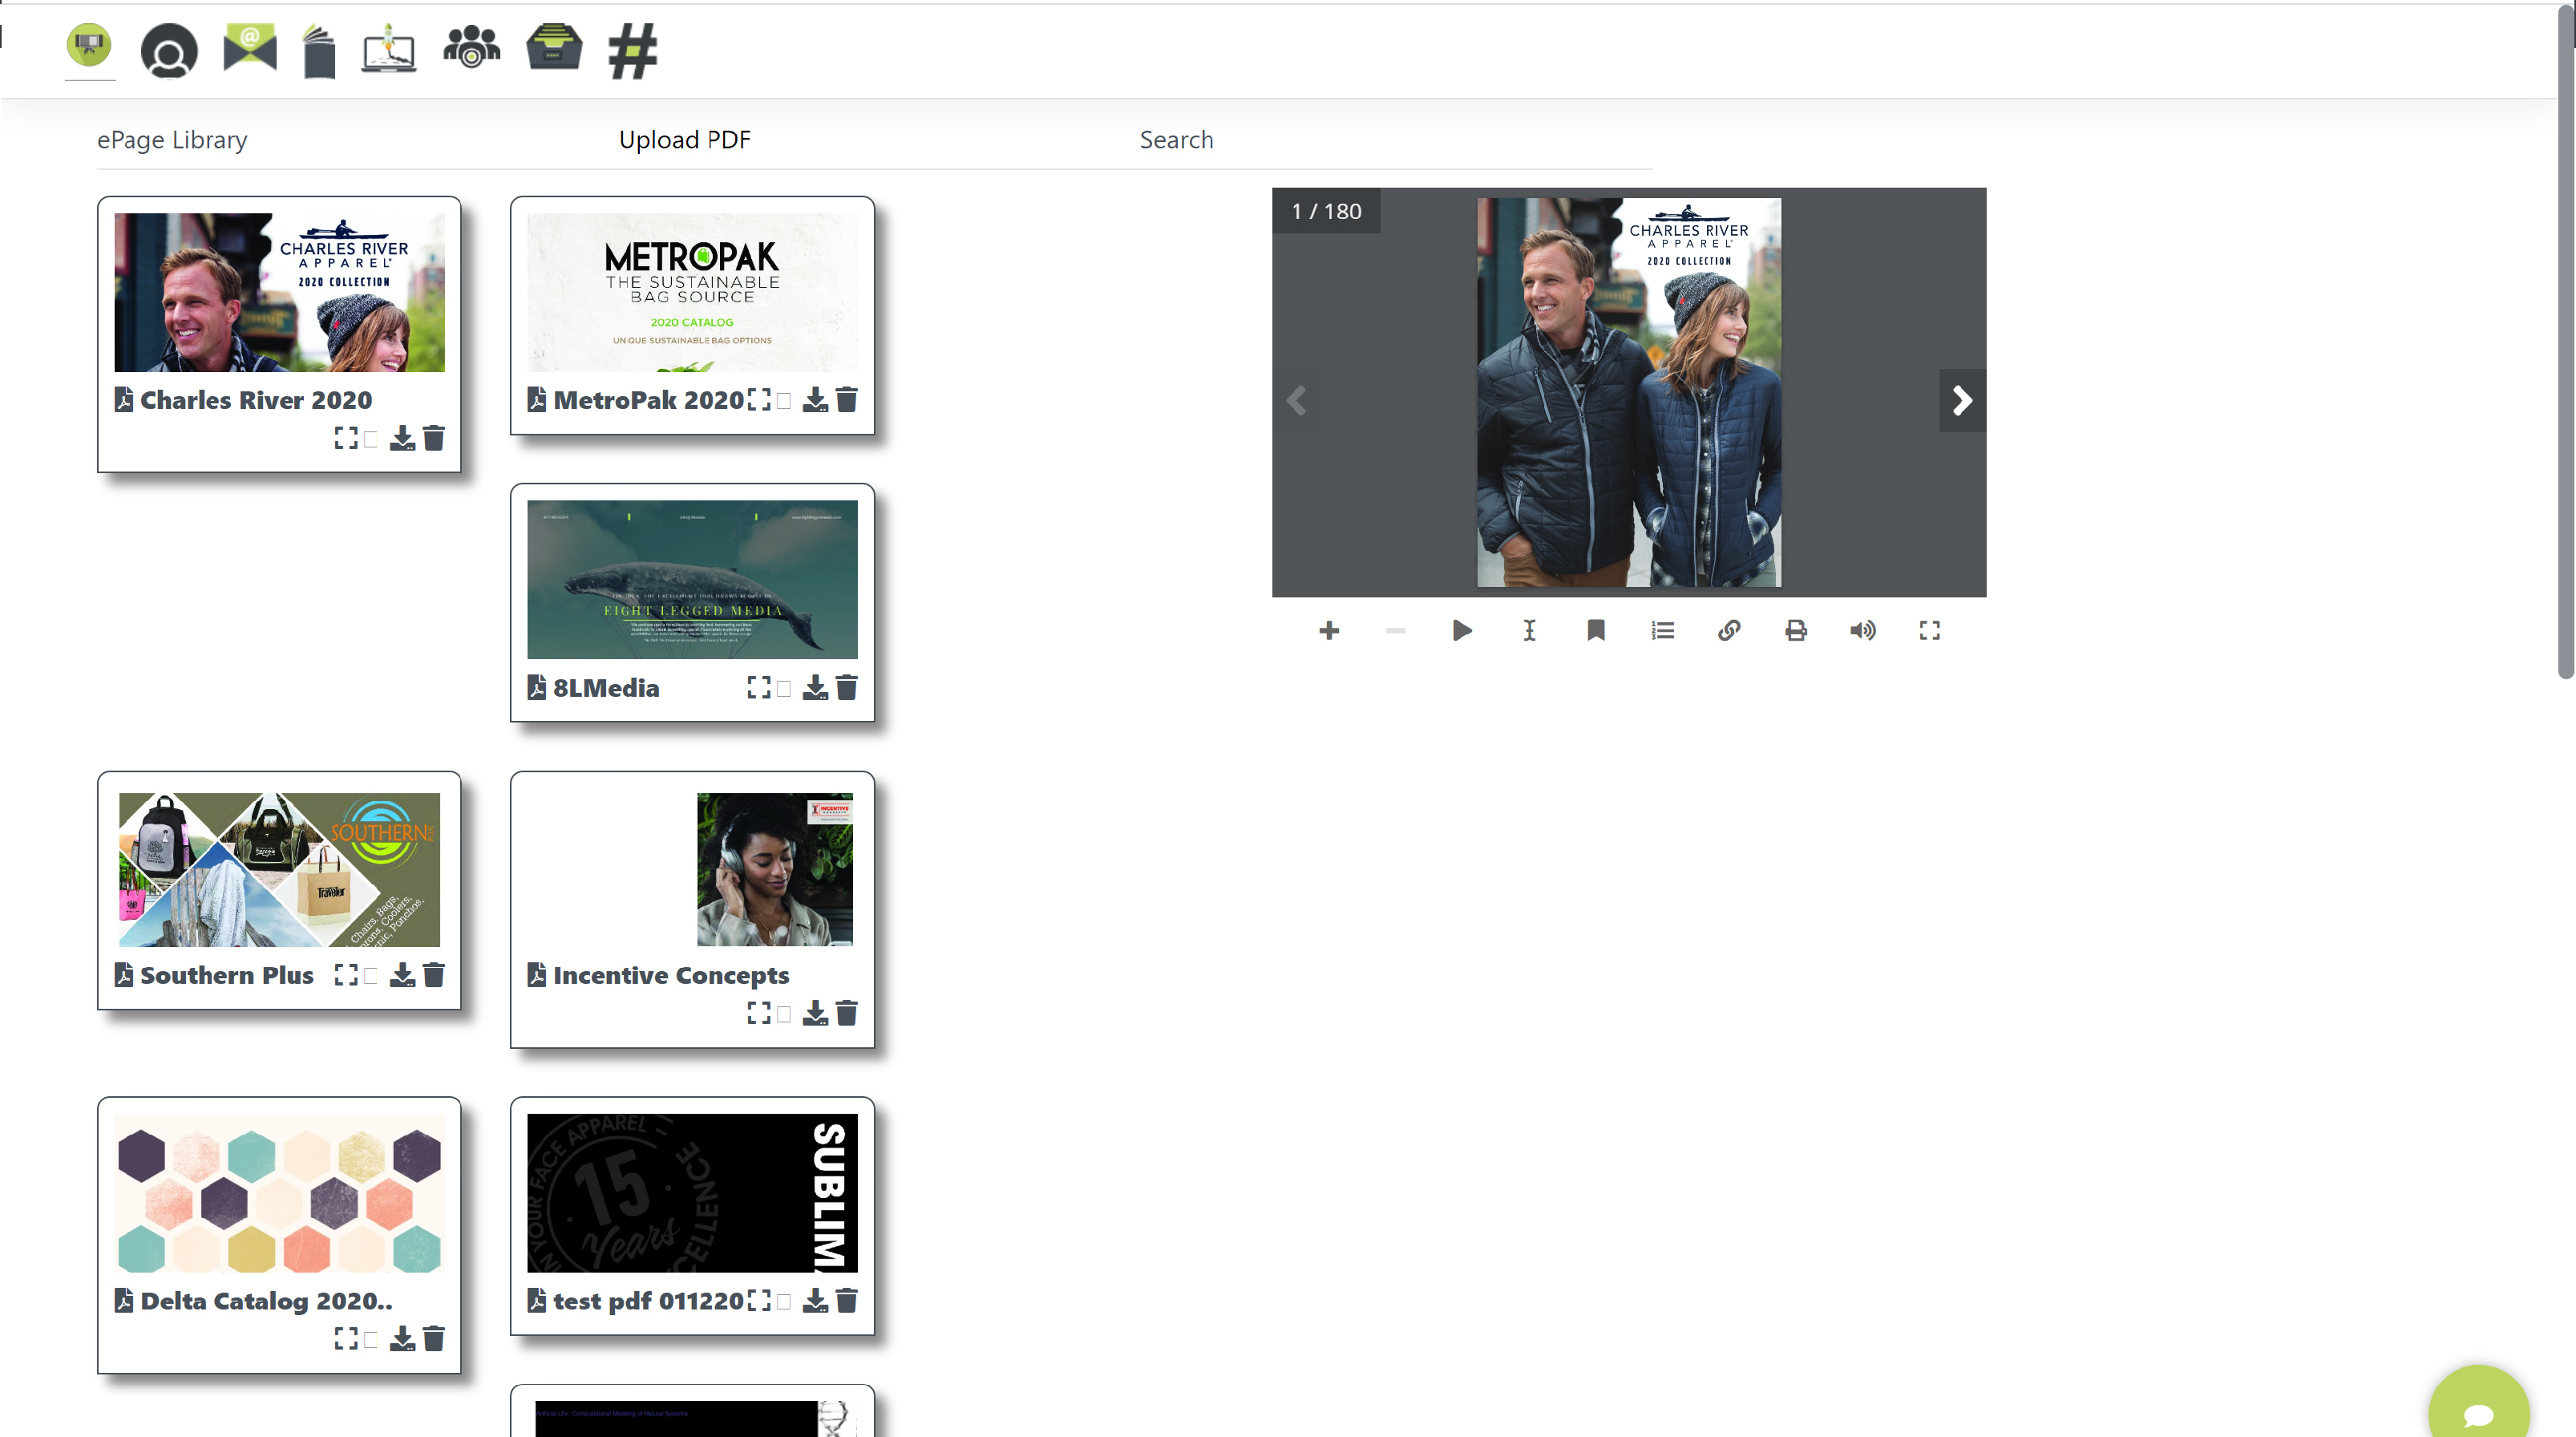Screen dimensions: 2576x1437
Task: Expand viewer to fullscreen via toolbar icon
Action: click(x=1930, y=630)
